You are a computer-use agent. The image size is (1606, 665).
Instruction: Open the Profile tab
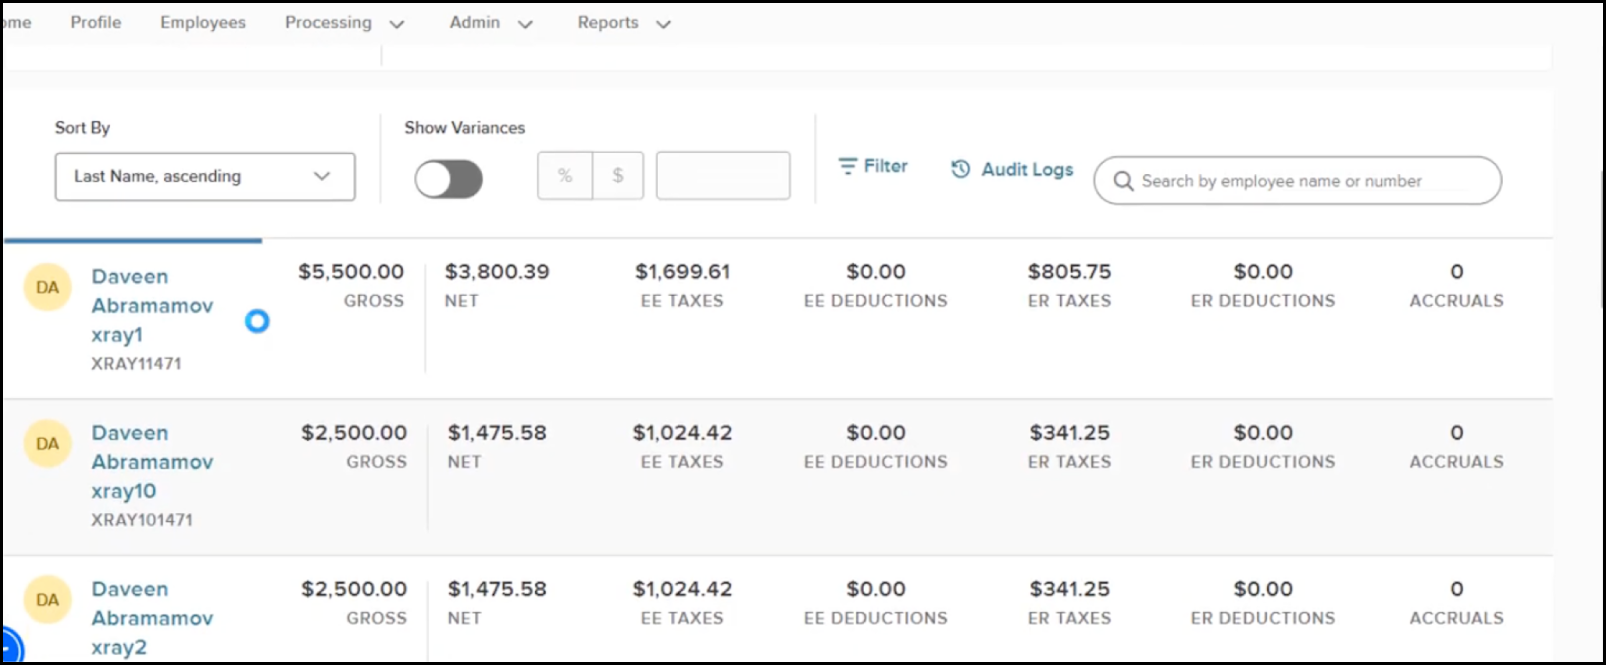(x=96, y=22)
